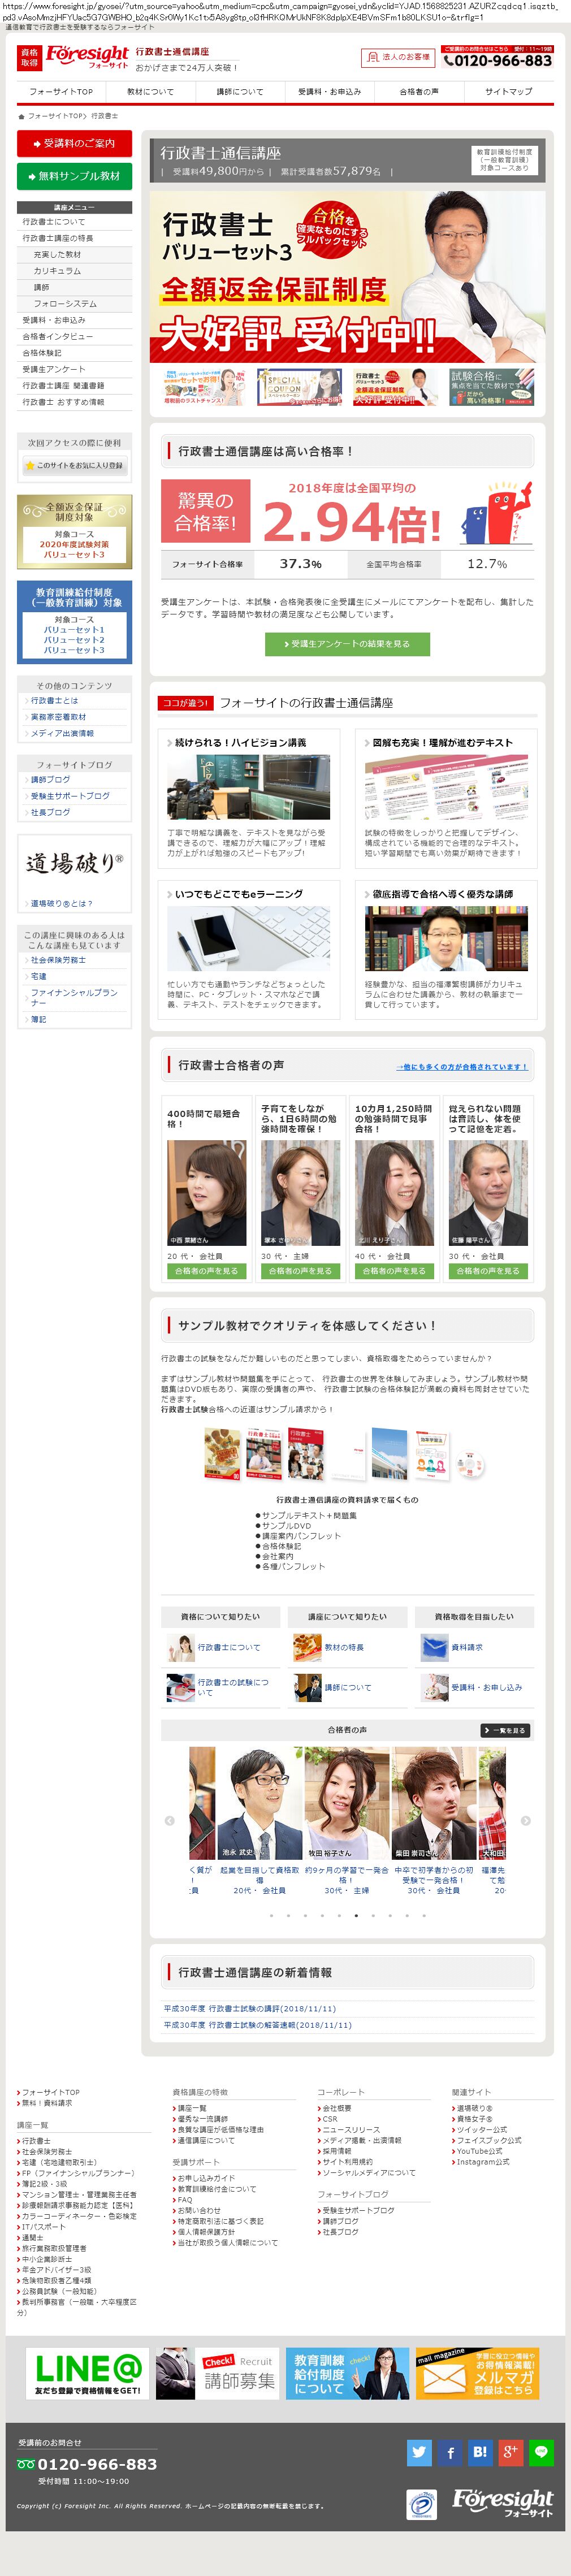This screenshot has width=571, height=2576.
Task: Click the 受講料・お申し込み piggy bank icon
Action: click(434, 1688)
